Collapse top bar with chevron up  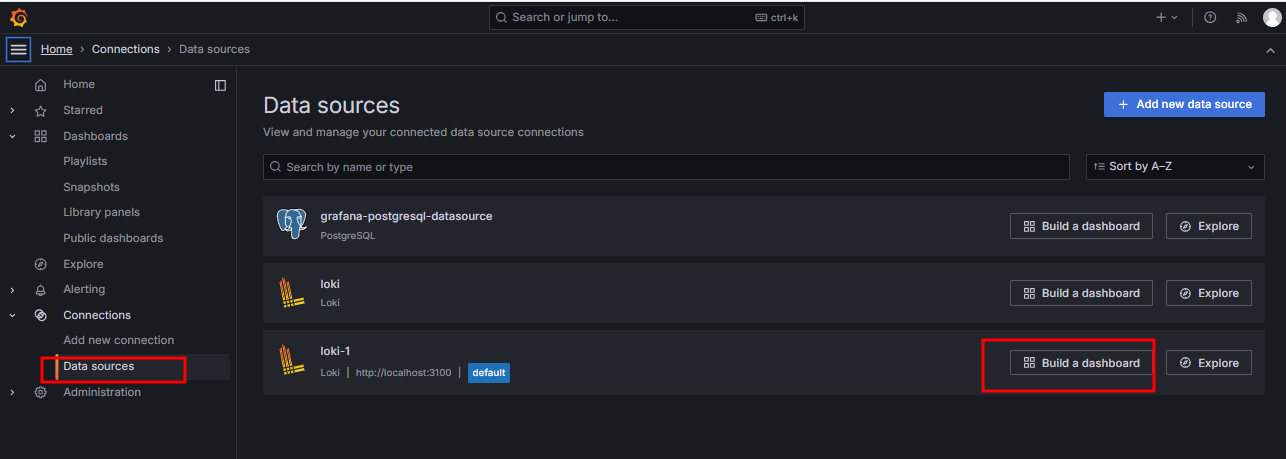pos(1270,49)
